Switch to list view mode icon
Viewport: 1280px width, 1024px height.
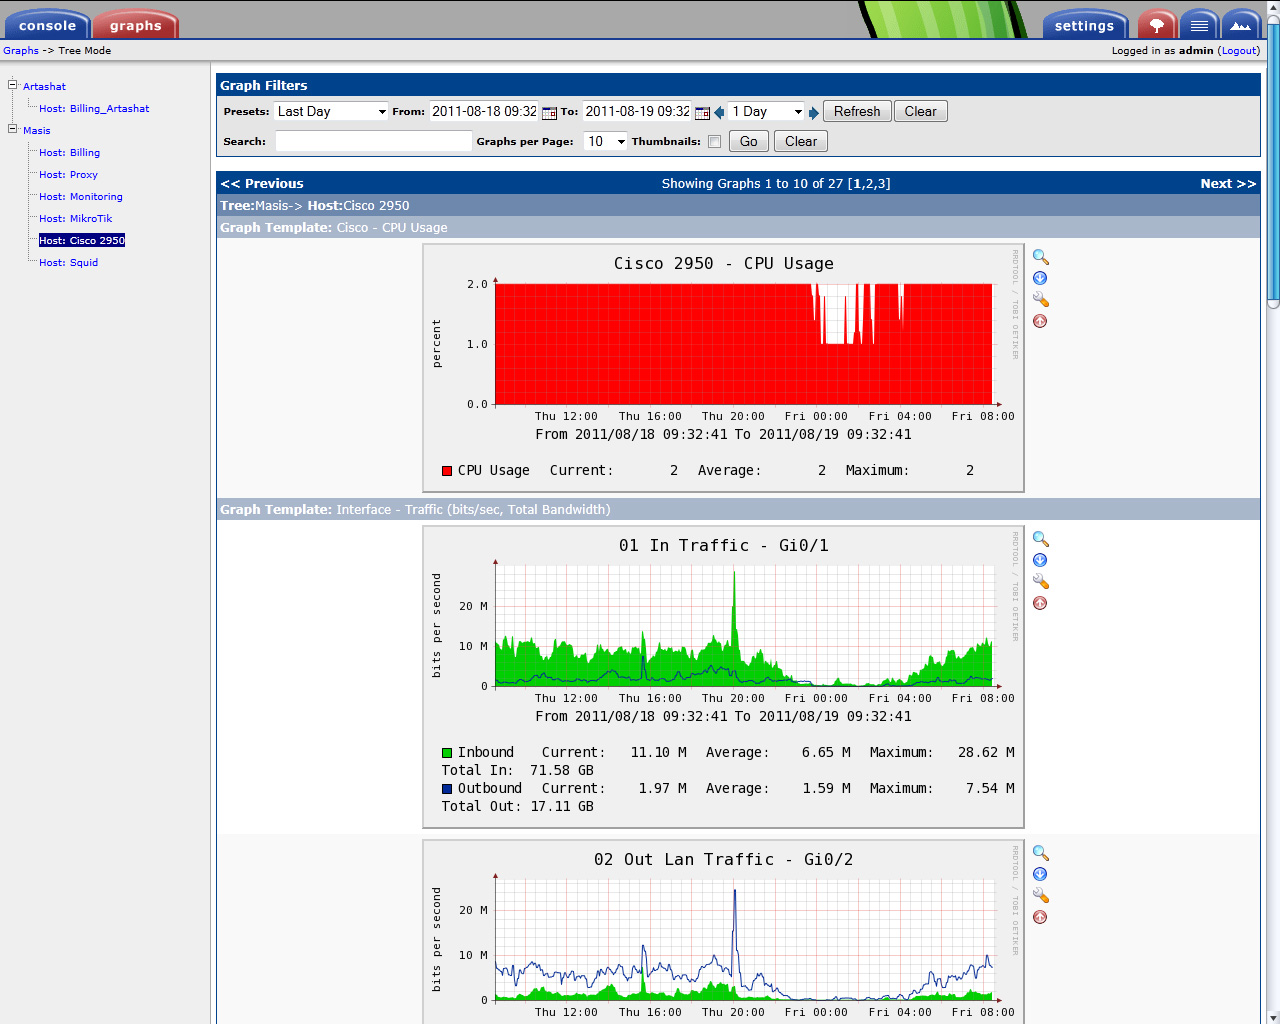pyautogui.click(x=1199, y=25)
